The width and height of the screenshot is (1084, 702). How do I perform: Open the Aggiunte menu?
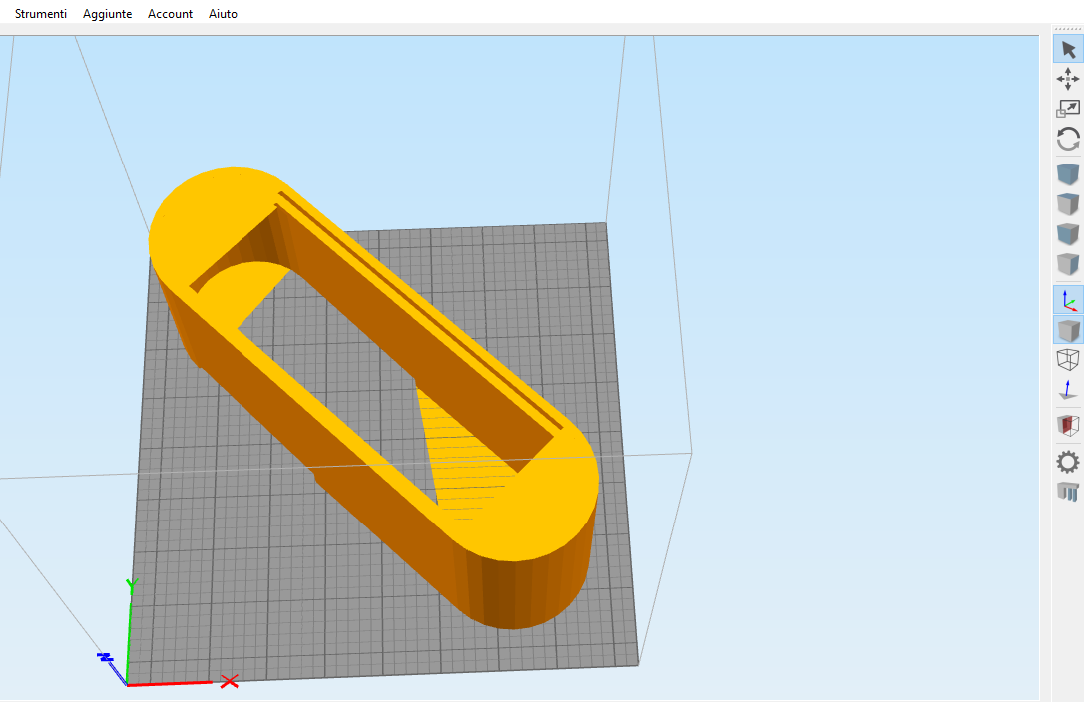(x=107, y=14)
